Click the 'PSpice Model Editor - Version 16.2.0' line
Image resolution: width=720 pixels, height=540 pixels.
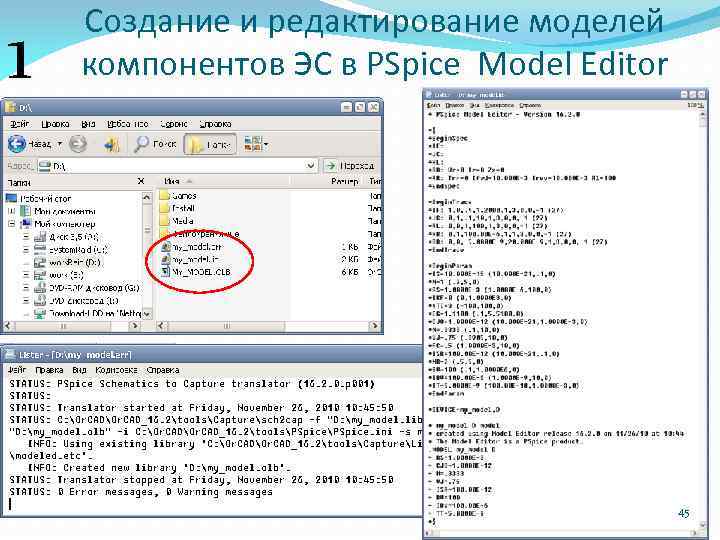click(504, 114)
